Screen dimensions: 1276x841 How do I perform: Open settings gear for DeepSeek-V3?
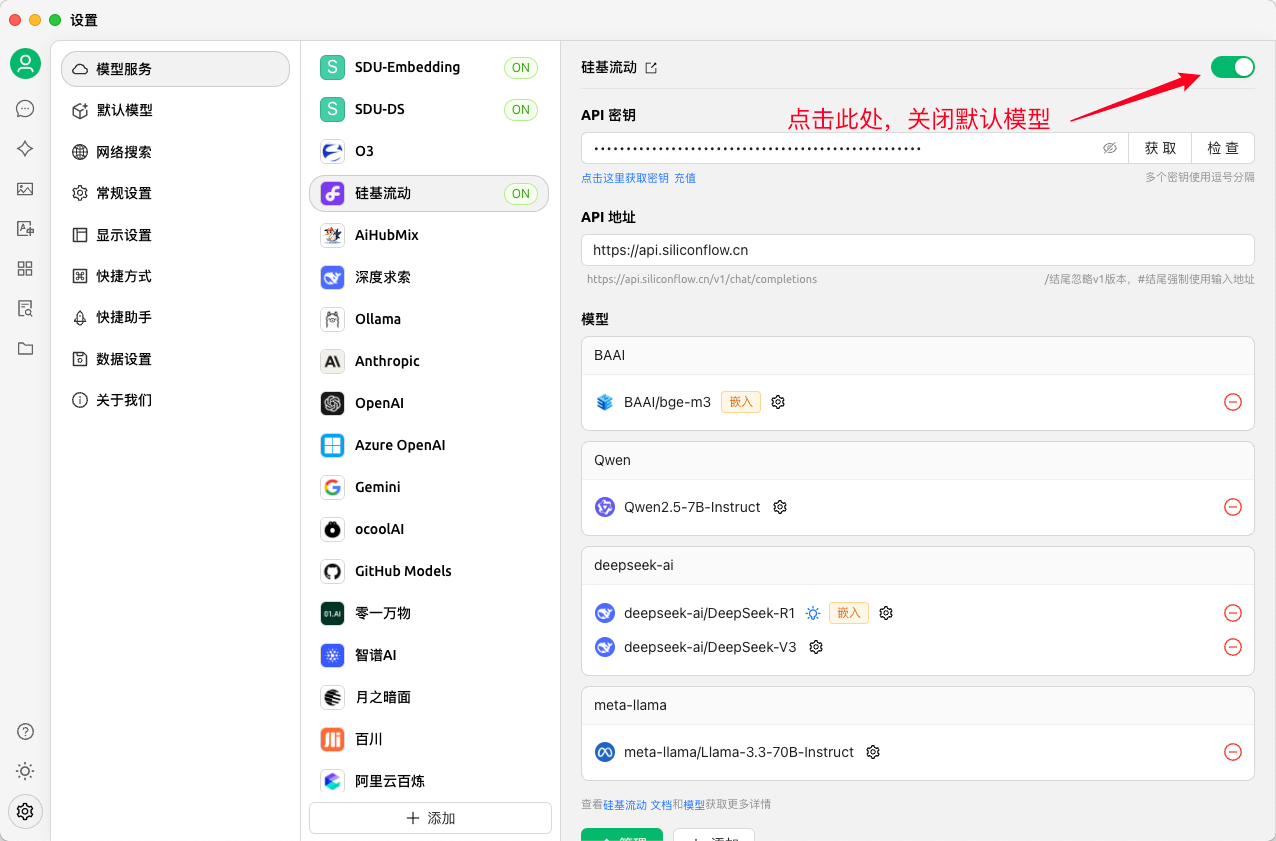pos(816,647)
